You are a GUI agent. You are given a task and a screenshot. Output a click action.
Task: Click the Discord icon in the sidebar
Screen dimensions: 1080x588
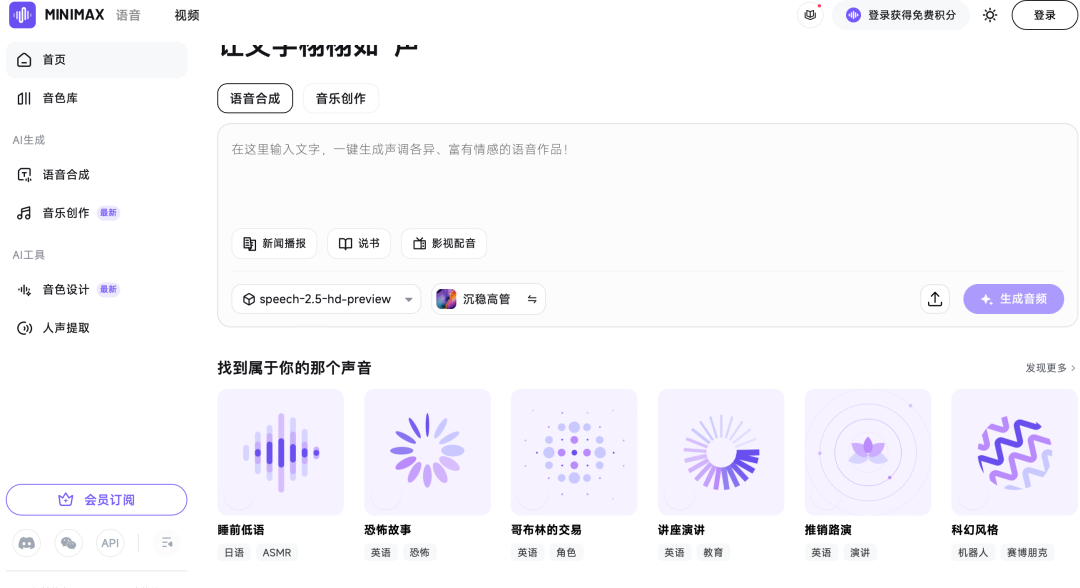point(27,543)
